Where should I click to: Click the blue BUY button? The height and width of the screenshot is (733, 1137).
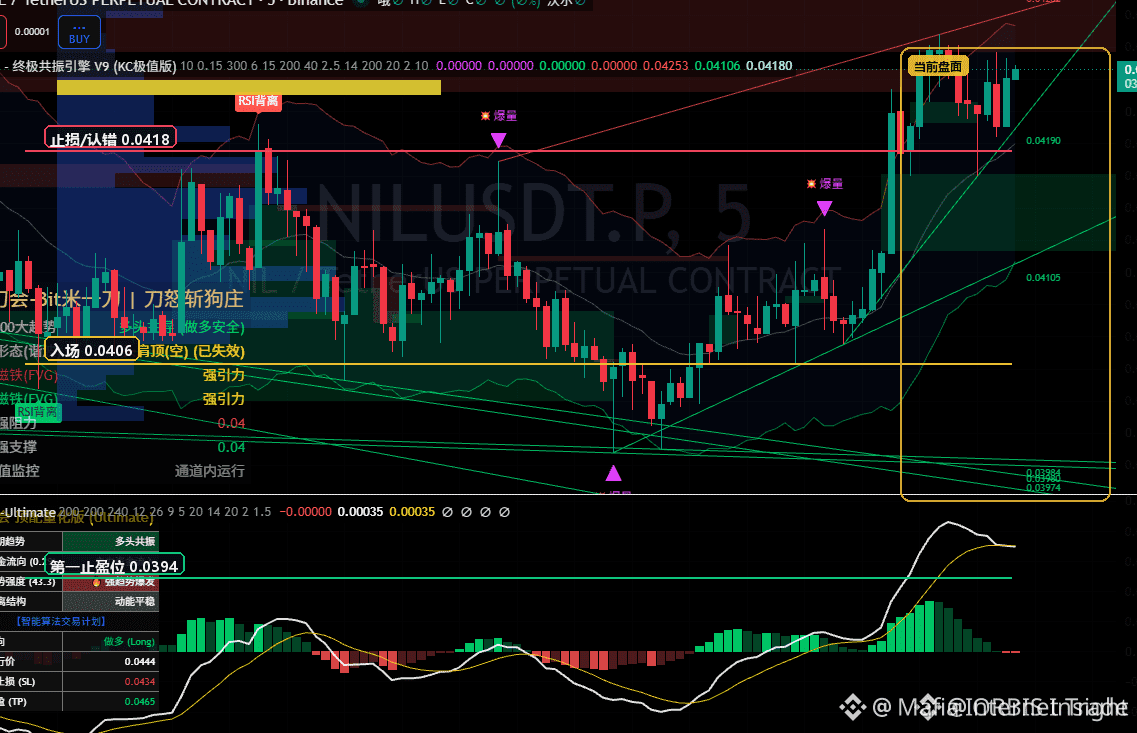pos(79,33)
